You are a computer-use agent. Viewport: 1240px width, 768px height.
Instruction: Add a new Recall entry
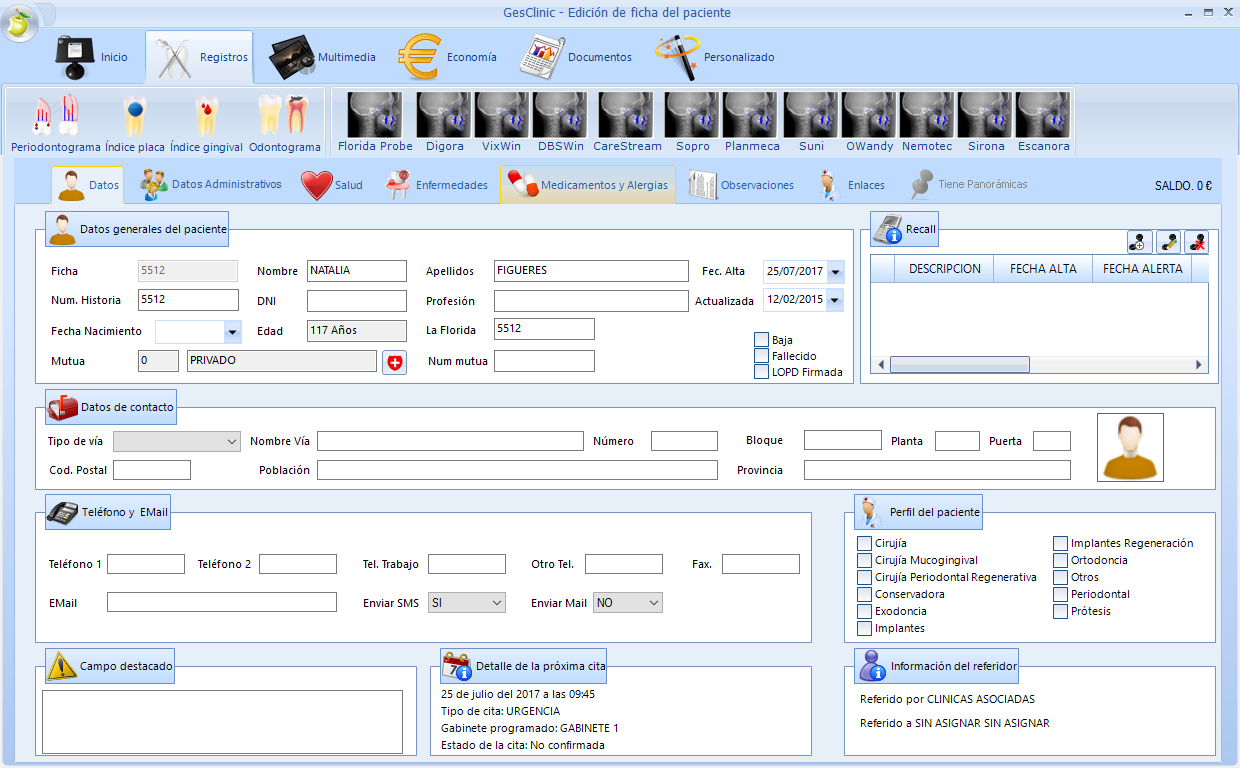click(x=1140, y=241)
